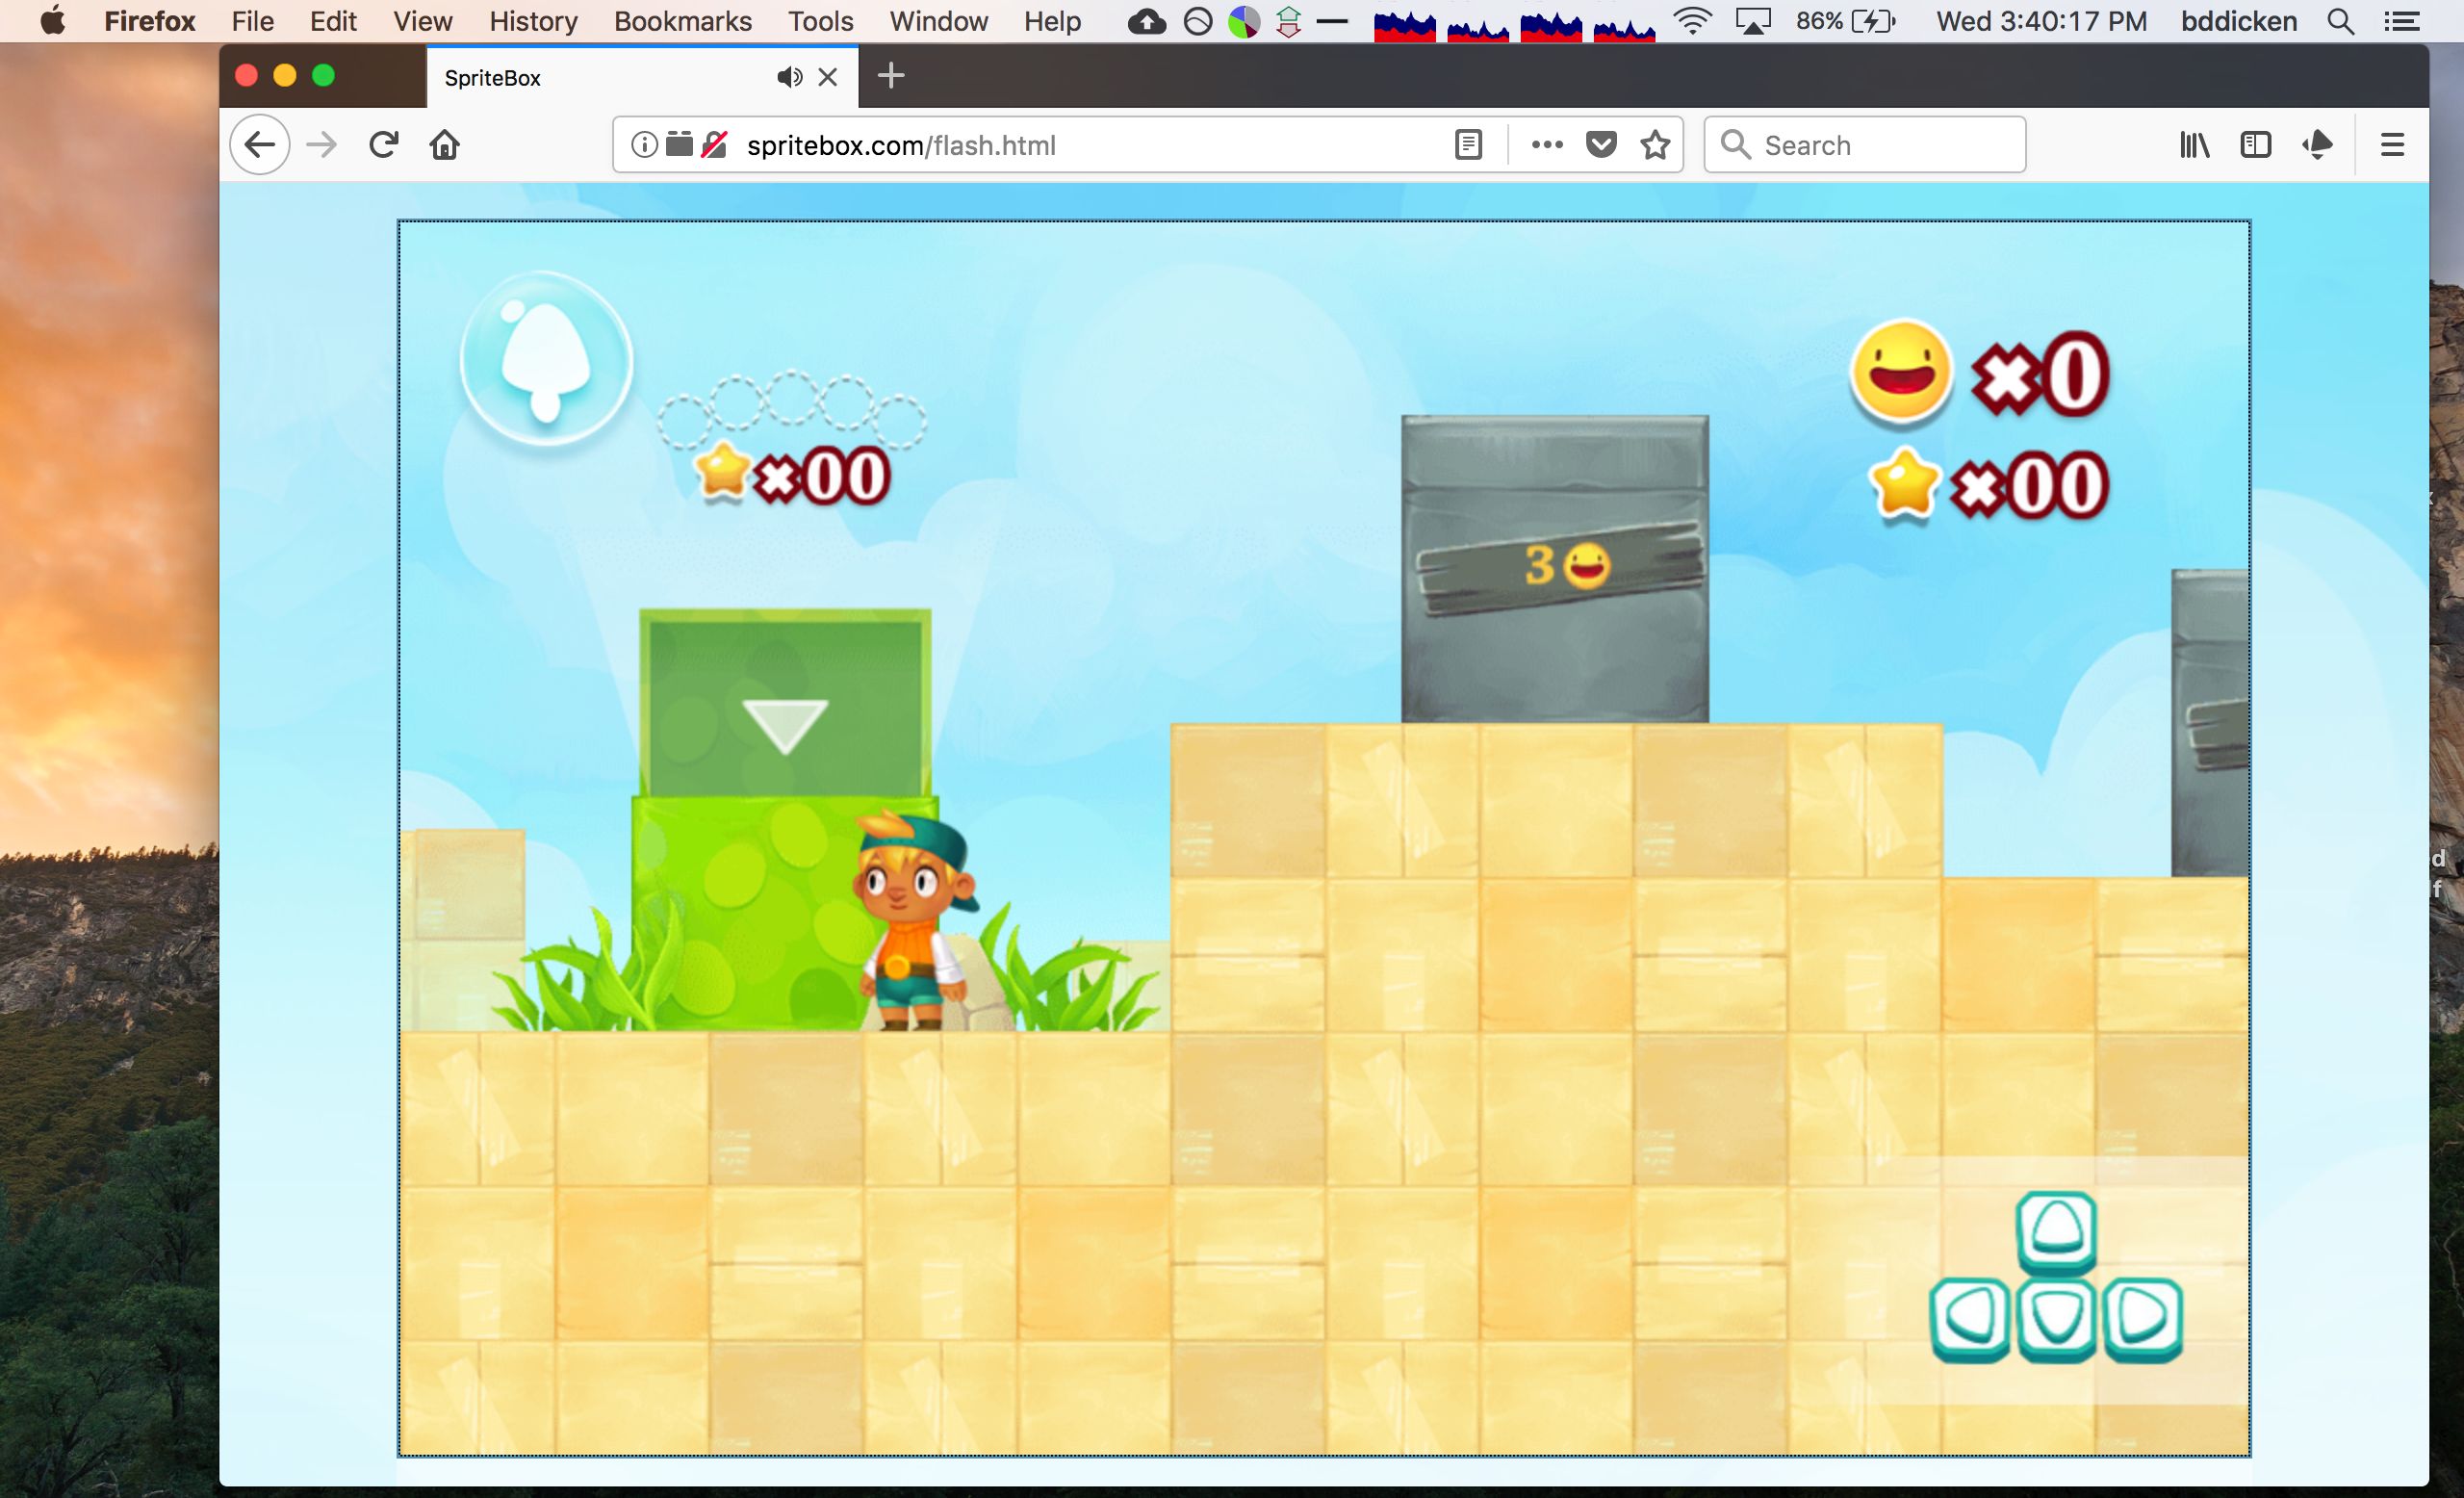Click the crossed-out permission icon in address bar

coord(714,145)
